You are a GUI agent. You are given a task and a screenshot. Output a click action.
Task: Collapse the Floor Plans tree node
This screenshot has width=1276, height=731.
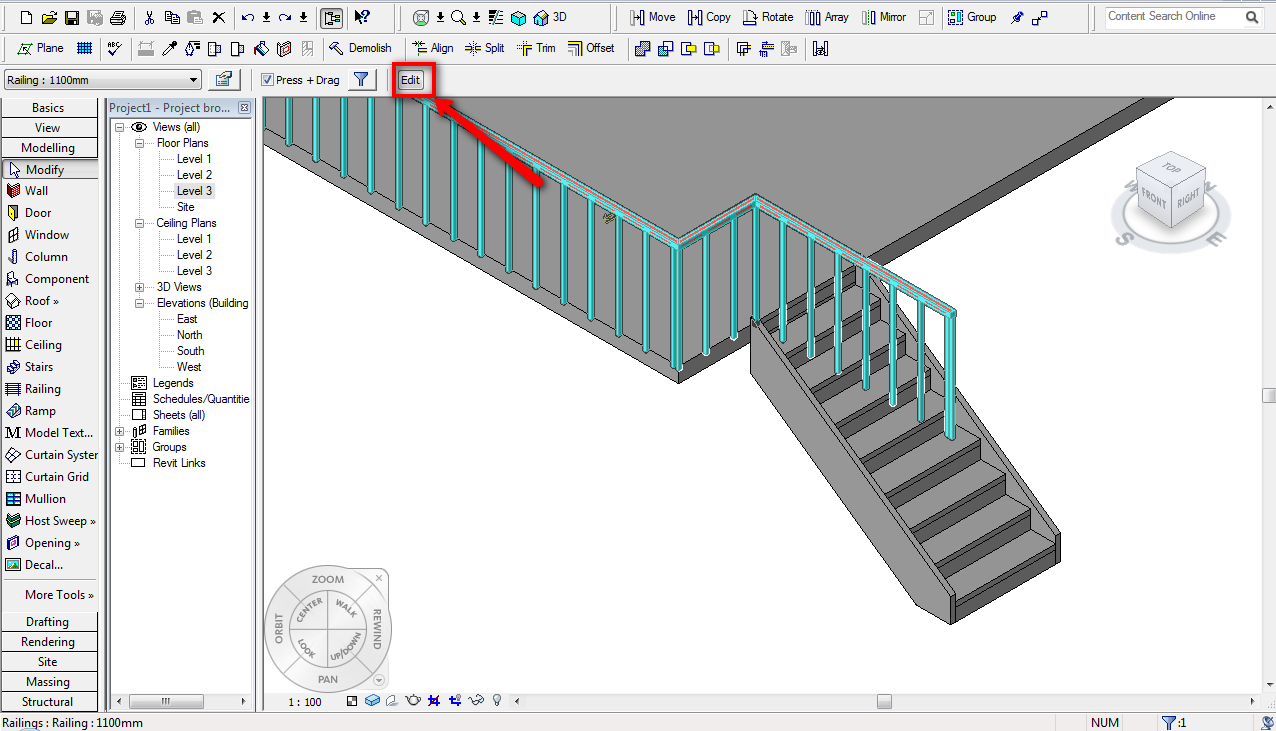[x=140, y=143]
